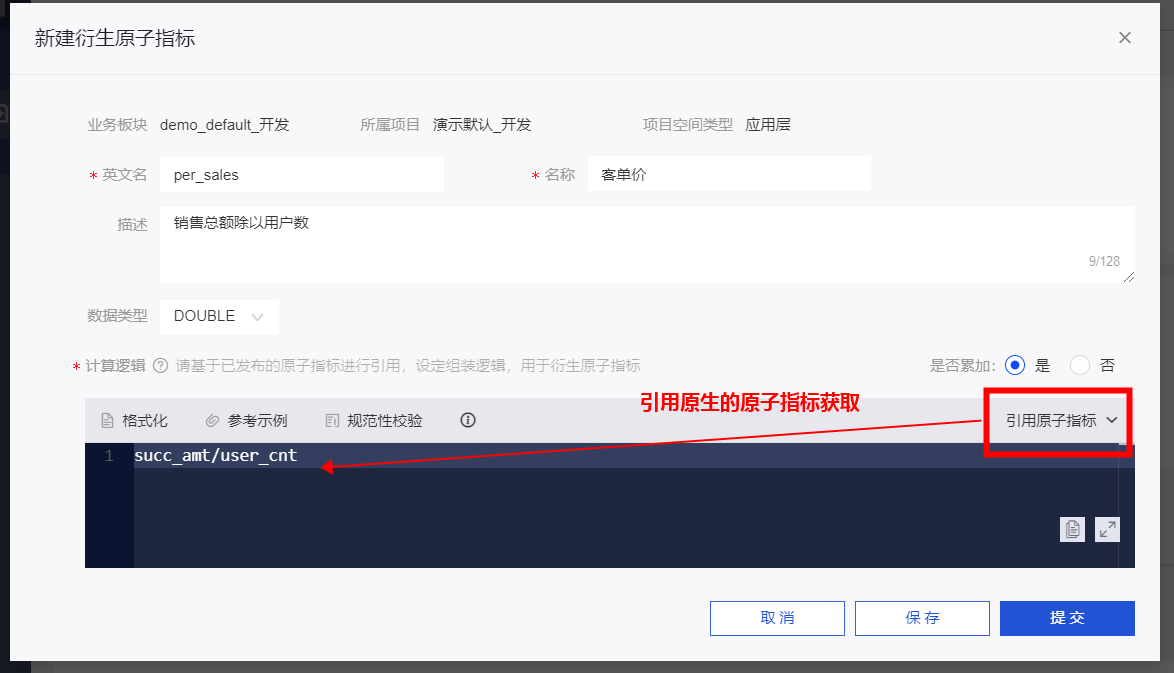Click the info icon beside 规范性校验

(x=467, y=420)
